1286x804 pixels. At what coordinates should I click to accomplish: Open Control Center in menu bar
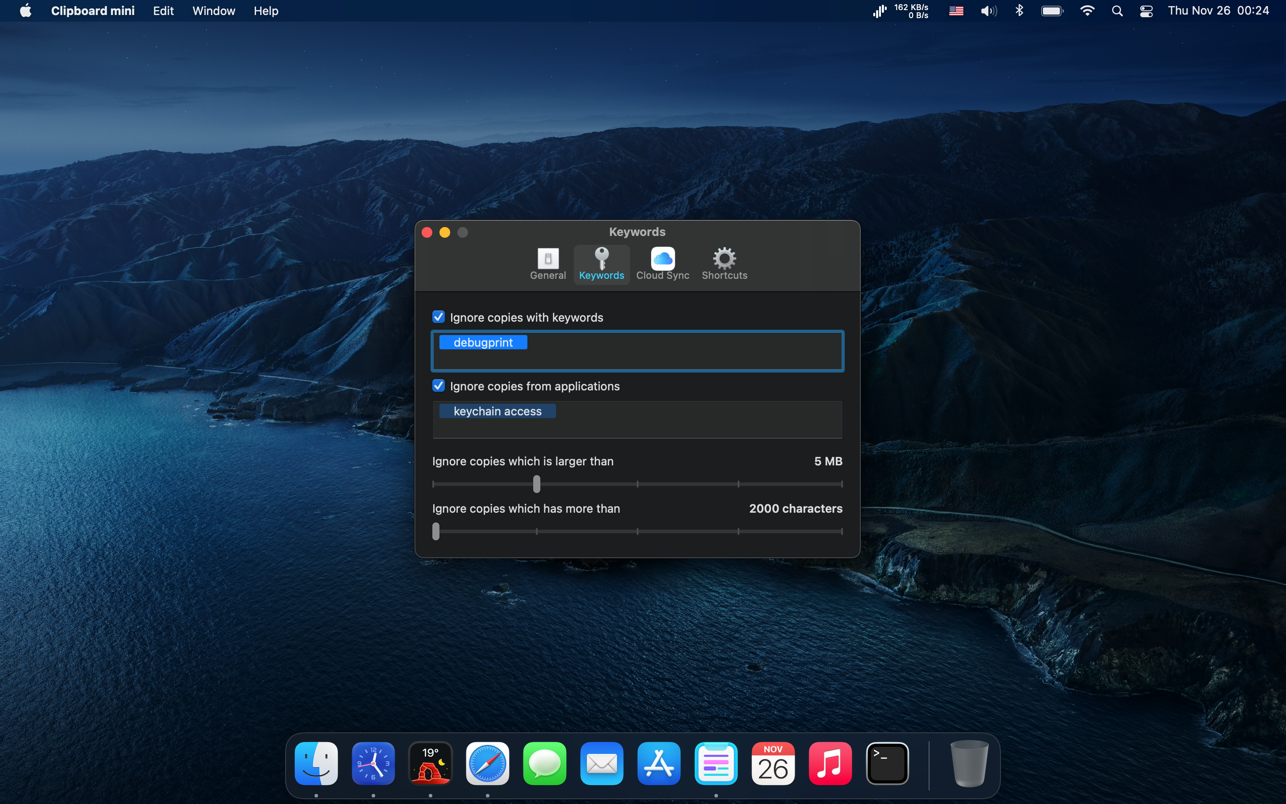(1146, 11)
